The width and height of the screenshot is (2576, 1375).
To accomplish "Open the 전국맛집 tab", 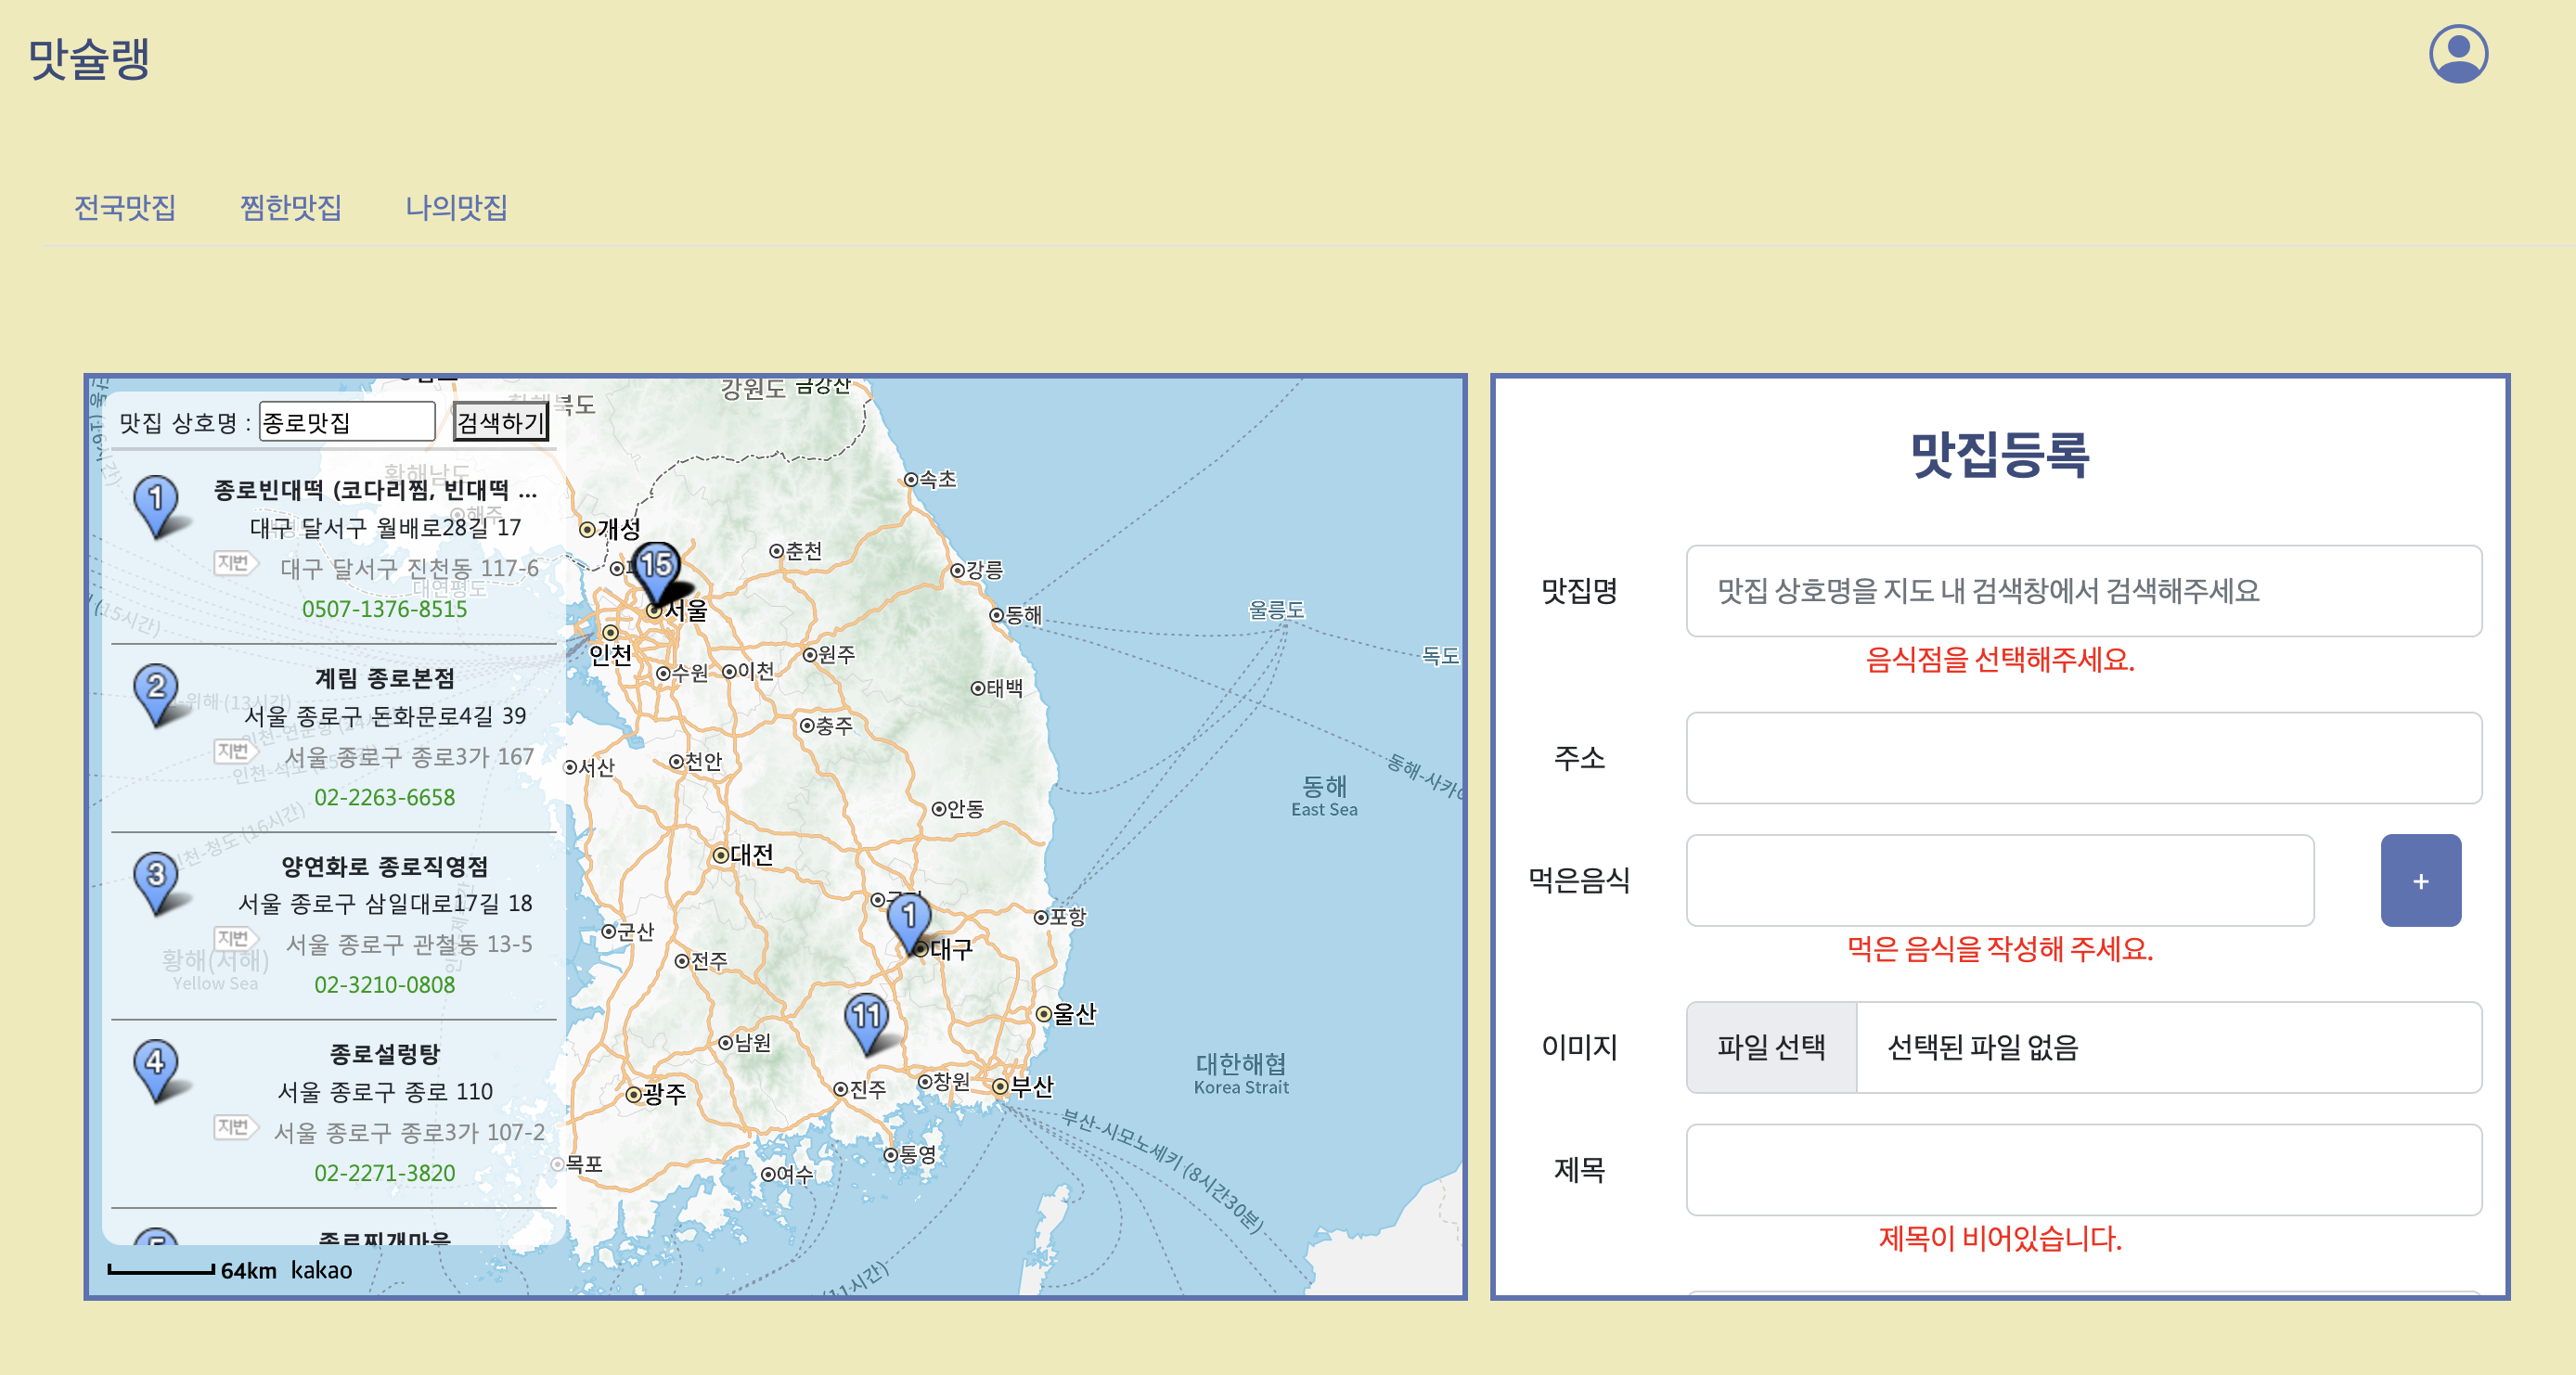I will [125, 207].
